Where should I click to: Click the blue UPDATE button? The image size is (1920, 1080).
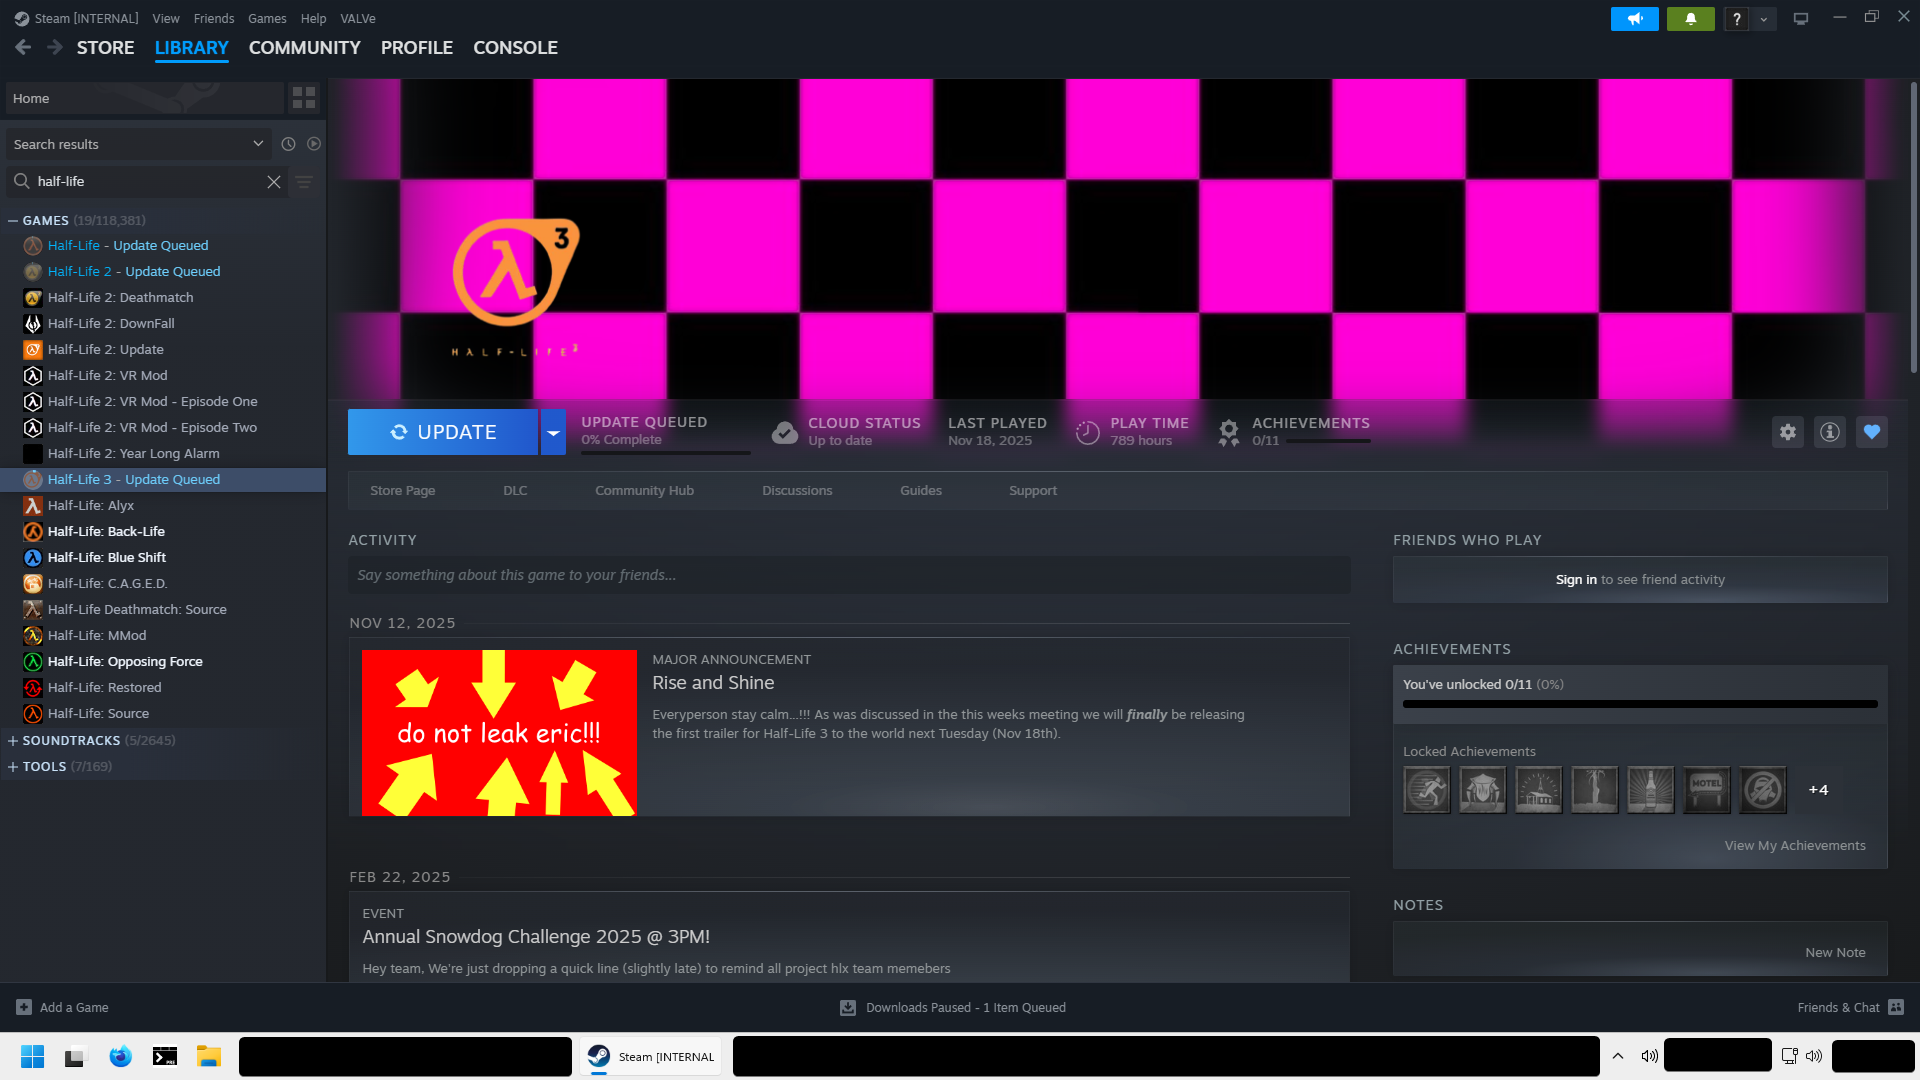click(442, 432)
